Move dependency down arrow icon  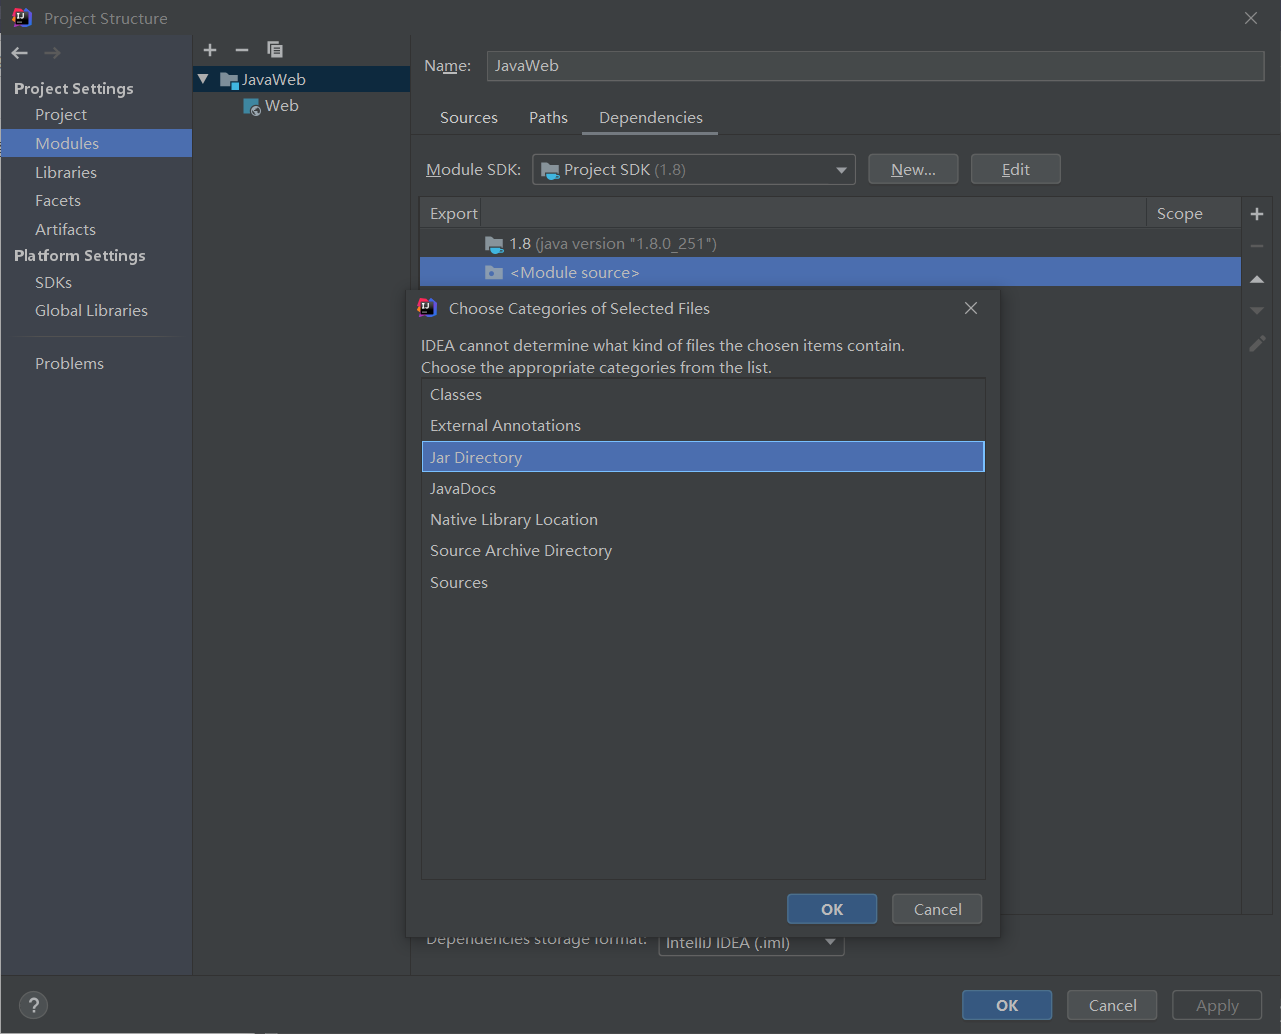1257,311
